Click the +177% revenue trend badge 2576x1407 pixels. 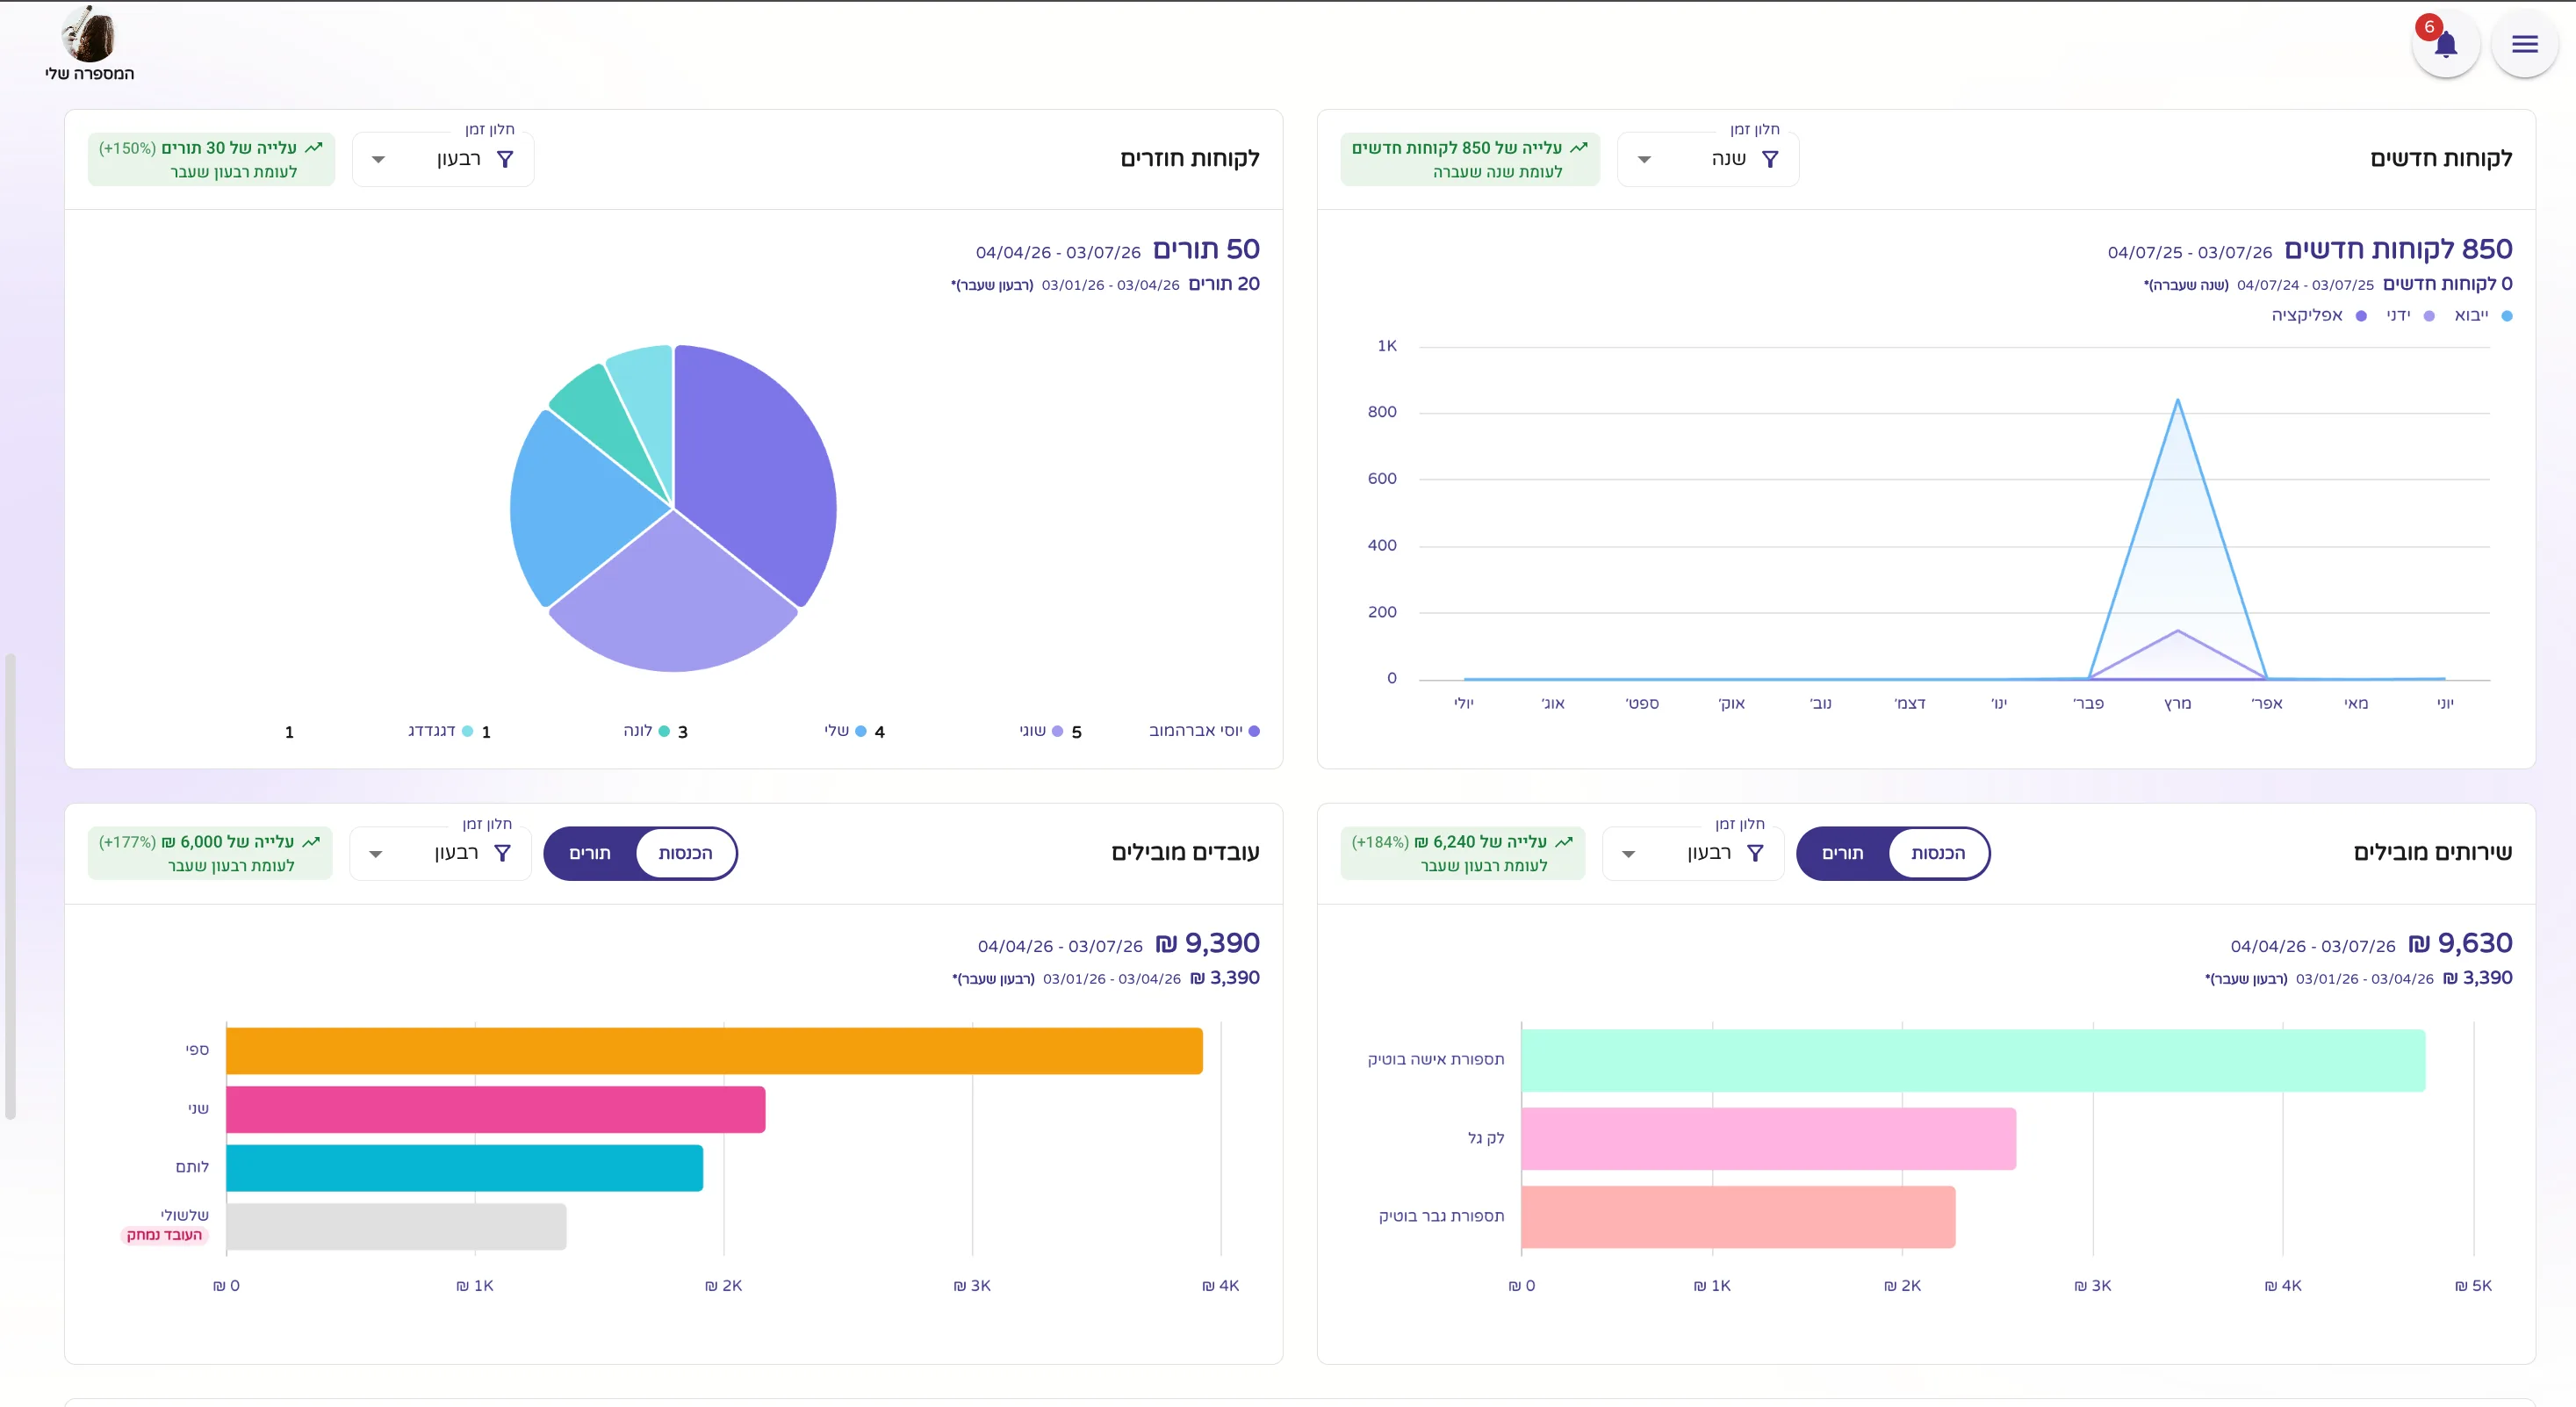(210, 853)
